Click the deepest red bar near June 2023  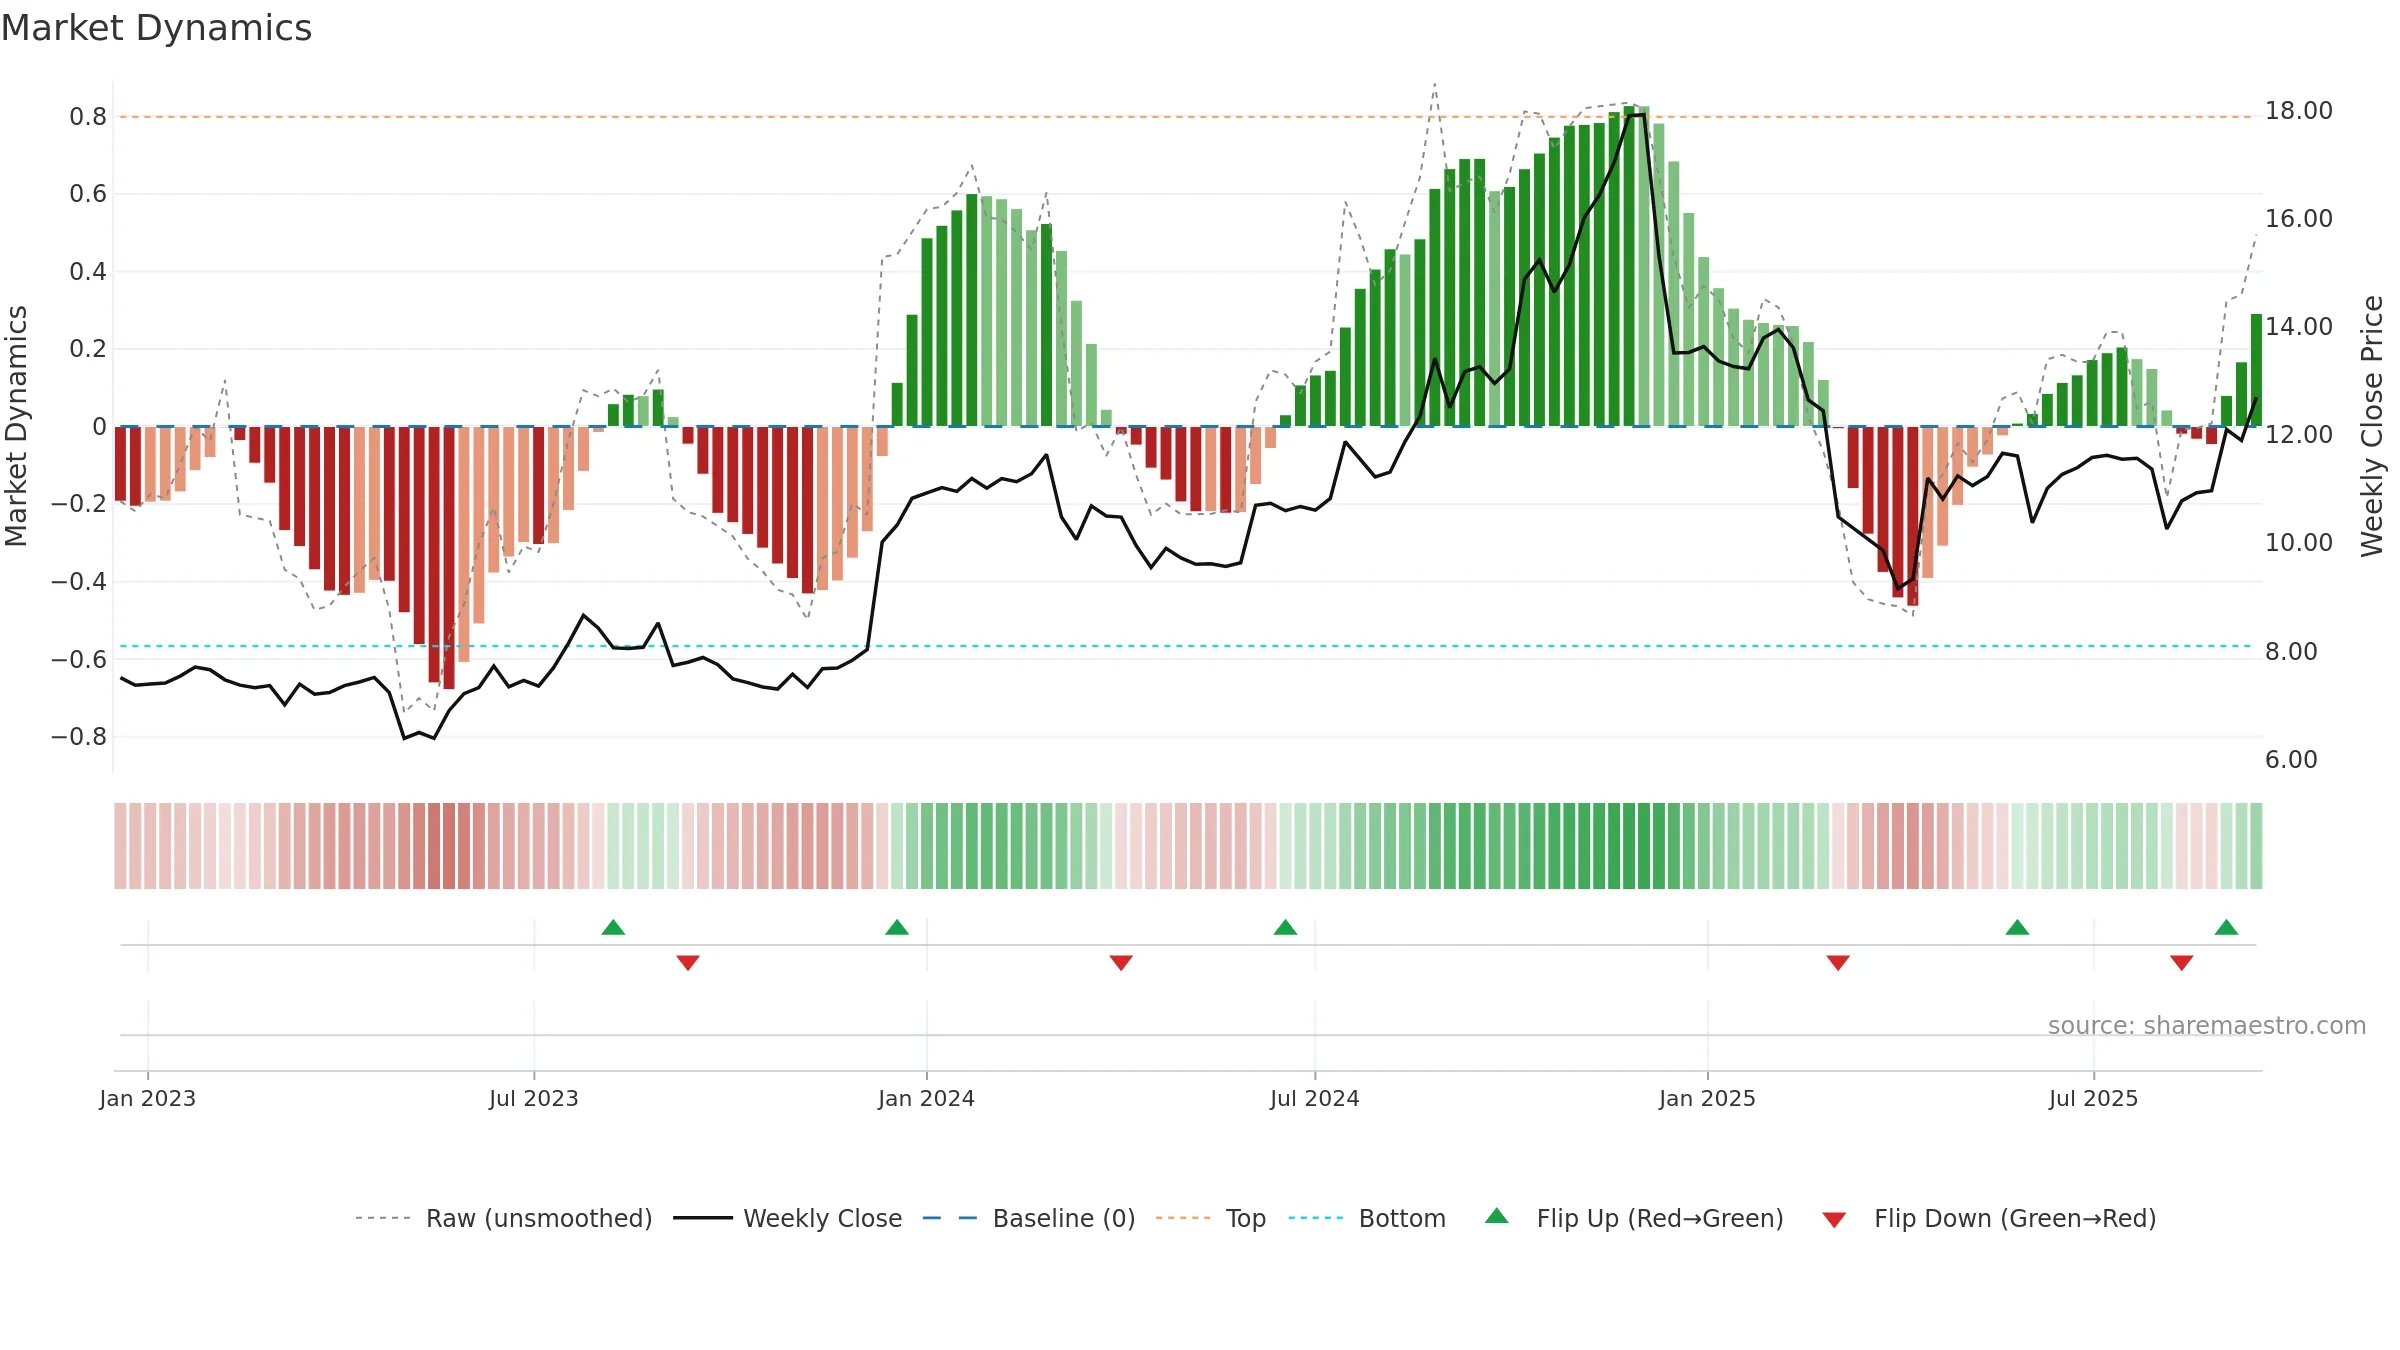tap(449, 557)
